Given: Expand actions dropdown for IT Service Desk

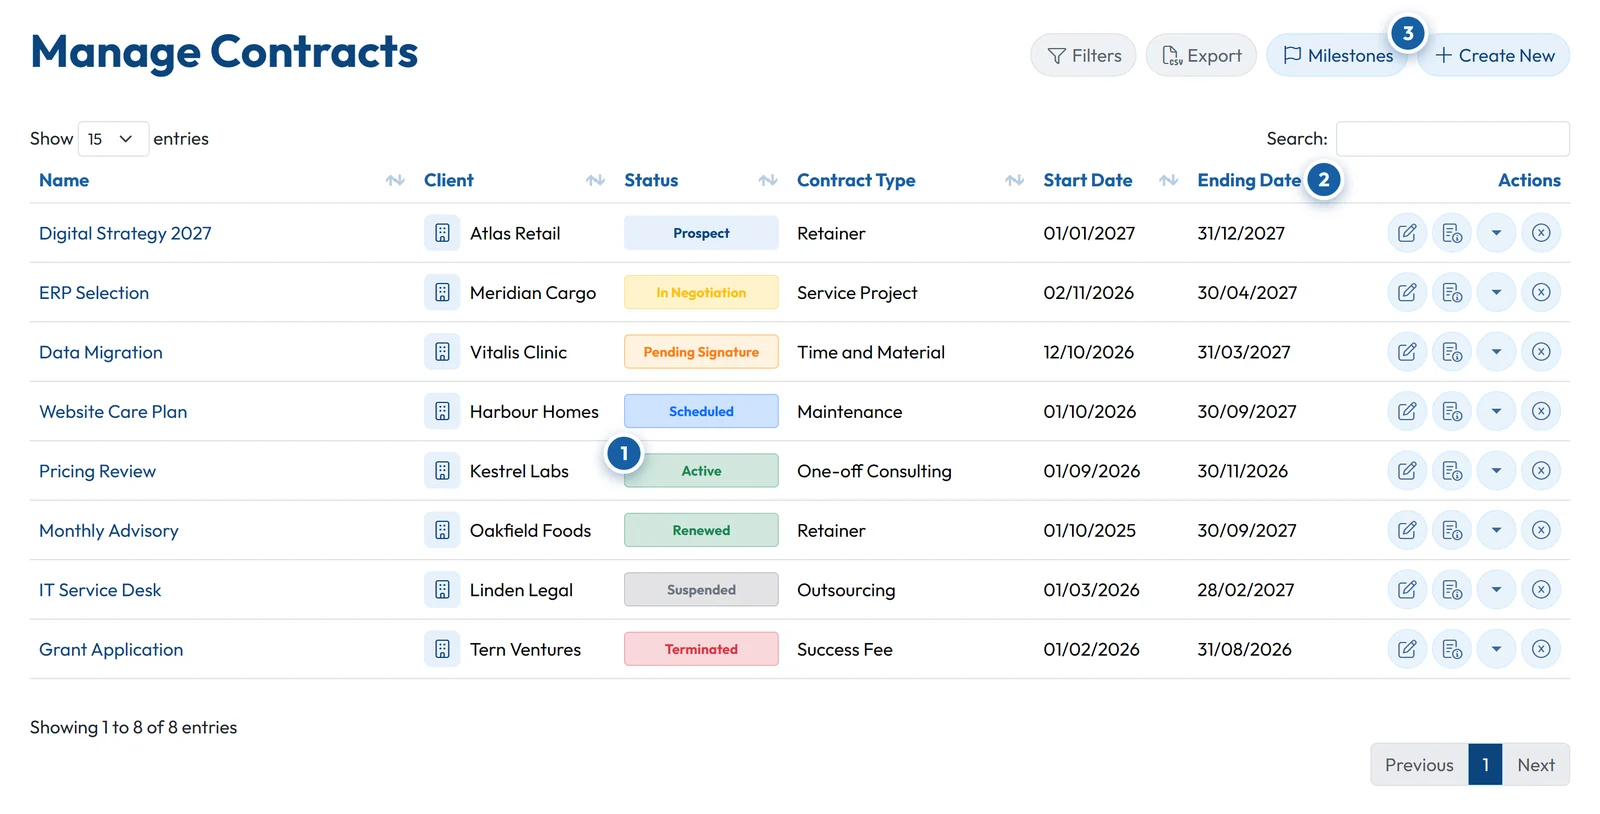Looking at the screenshot, I should (1496, 590).
